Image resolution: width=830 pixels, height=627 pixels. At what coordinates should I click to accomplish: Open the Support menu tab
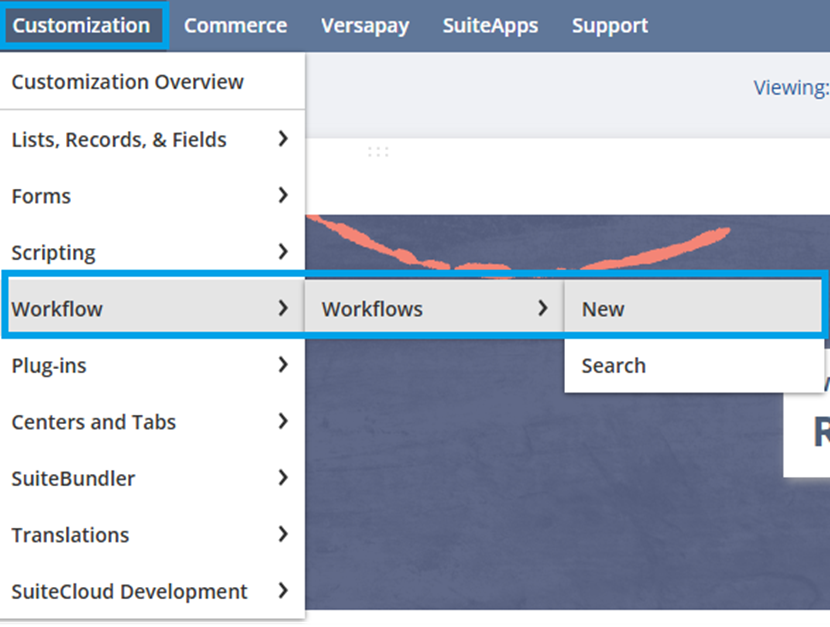click(610, 25)
